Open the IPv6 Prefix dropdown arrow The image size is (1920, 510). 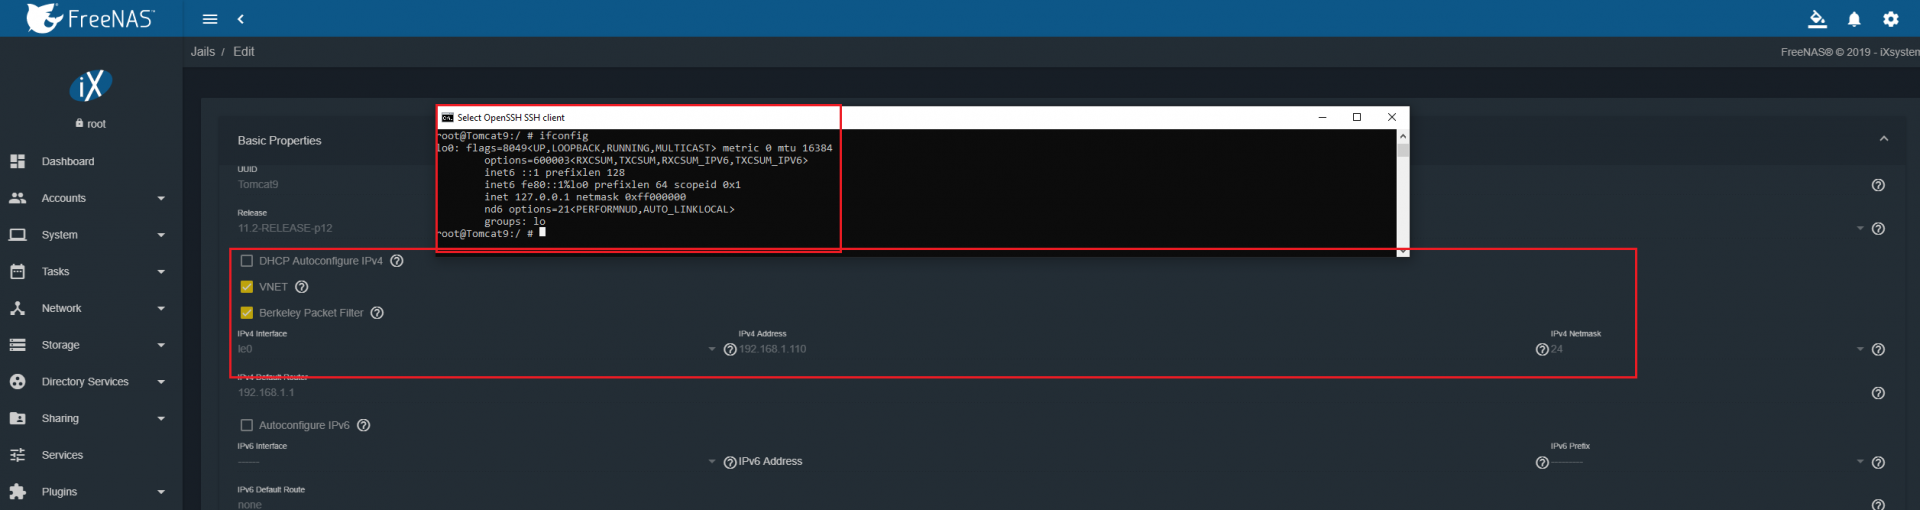pos(1860,461)
